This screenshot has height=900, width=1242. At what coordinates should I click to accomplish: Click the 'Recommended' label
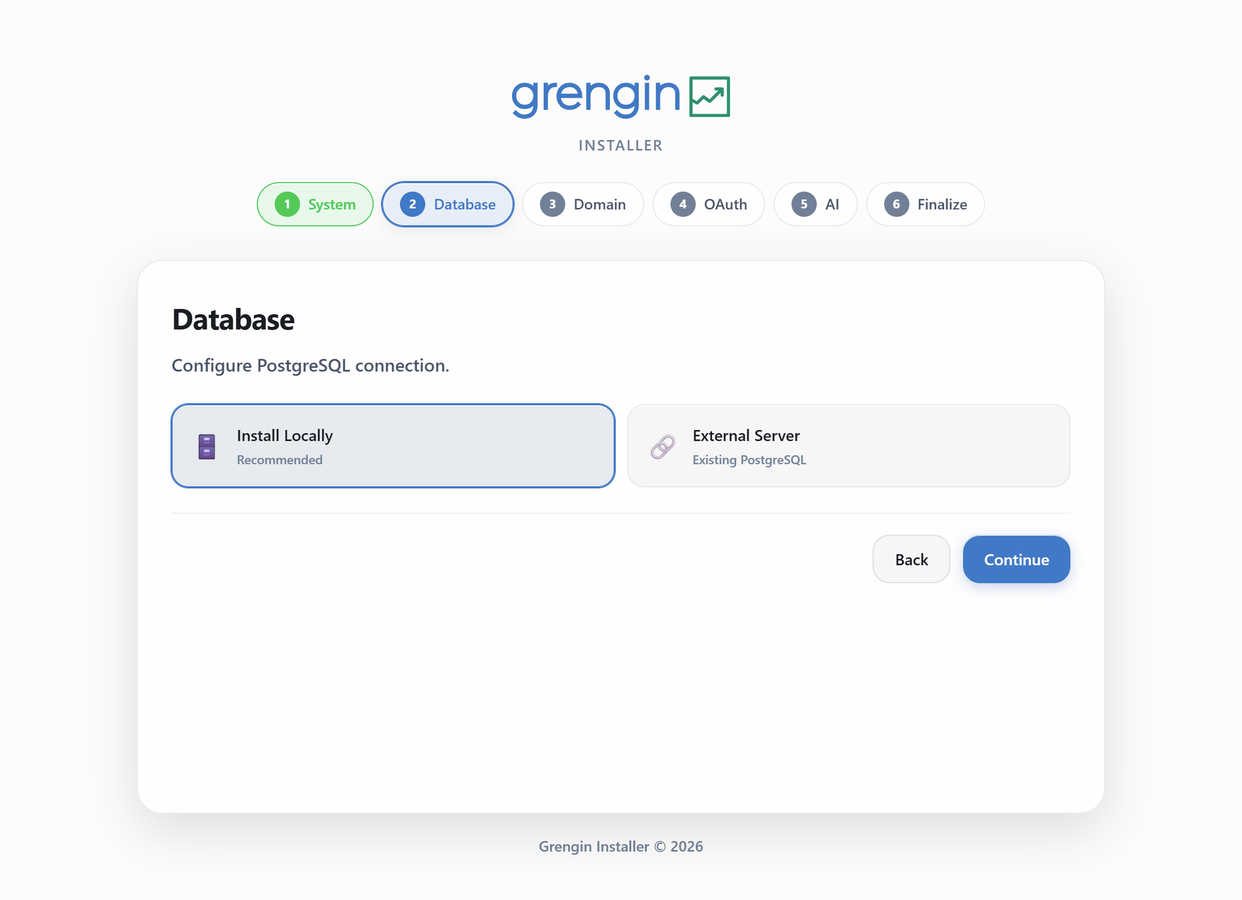click(x=280, y=460)
